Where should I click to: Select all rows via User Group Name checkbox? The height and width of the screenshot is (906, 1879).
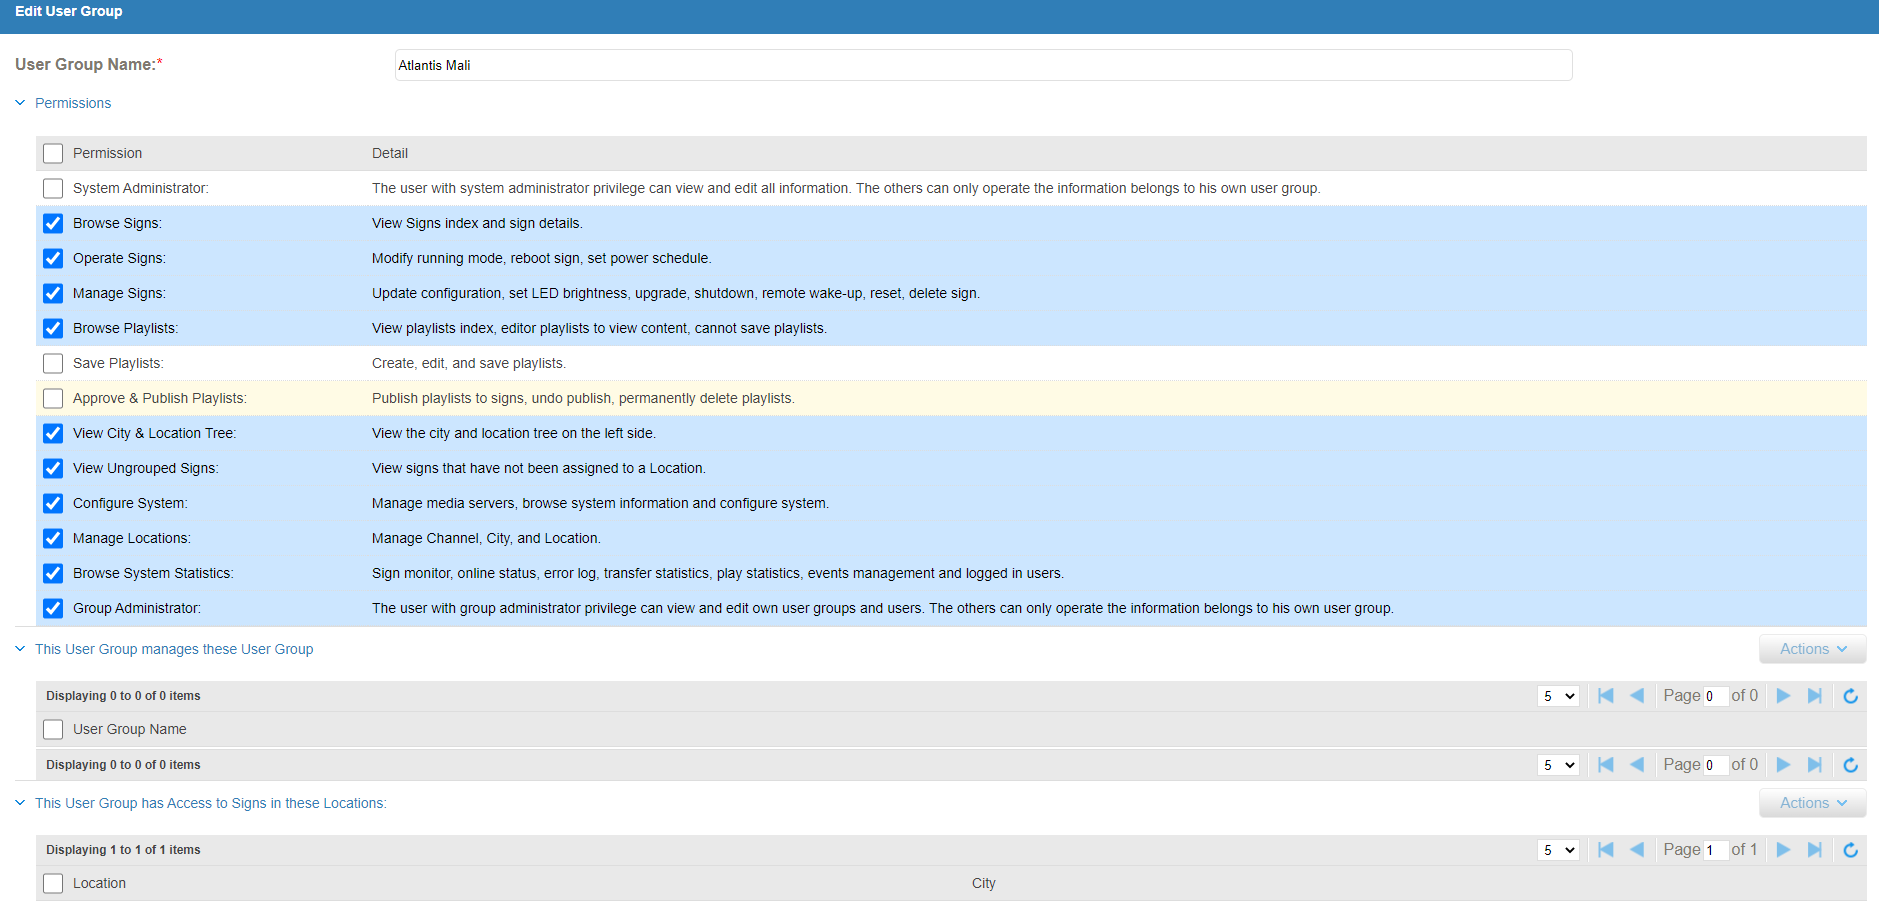point(53,729)
